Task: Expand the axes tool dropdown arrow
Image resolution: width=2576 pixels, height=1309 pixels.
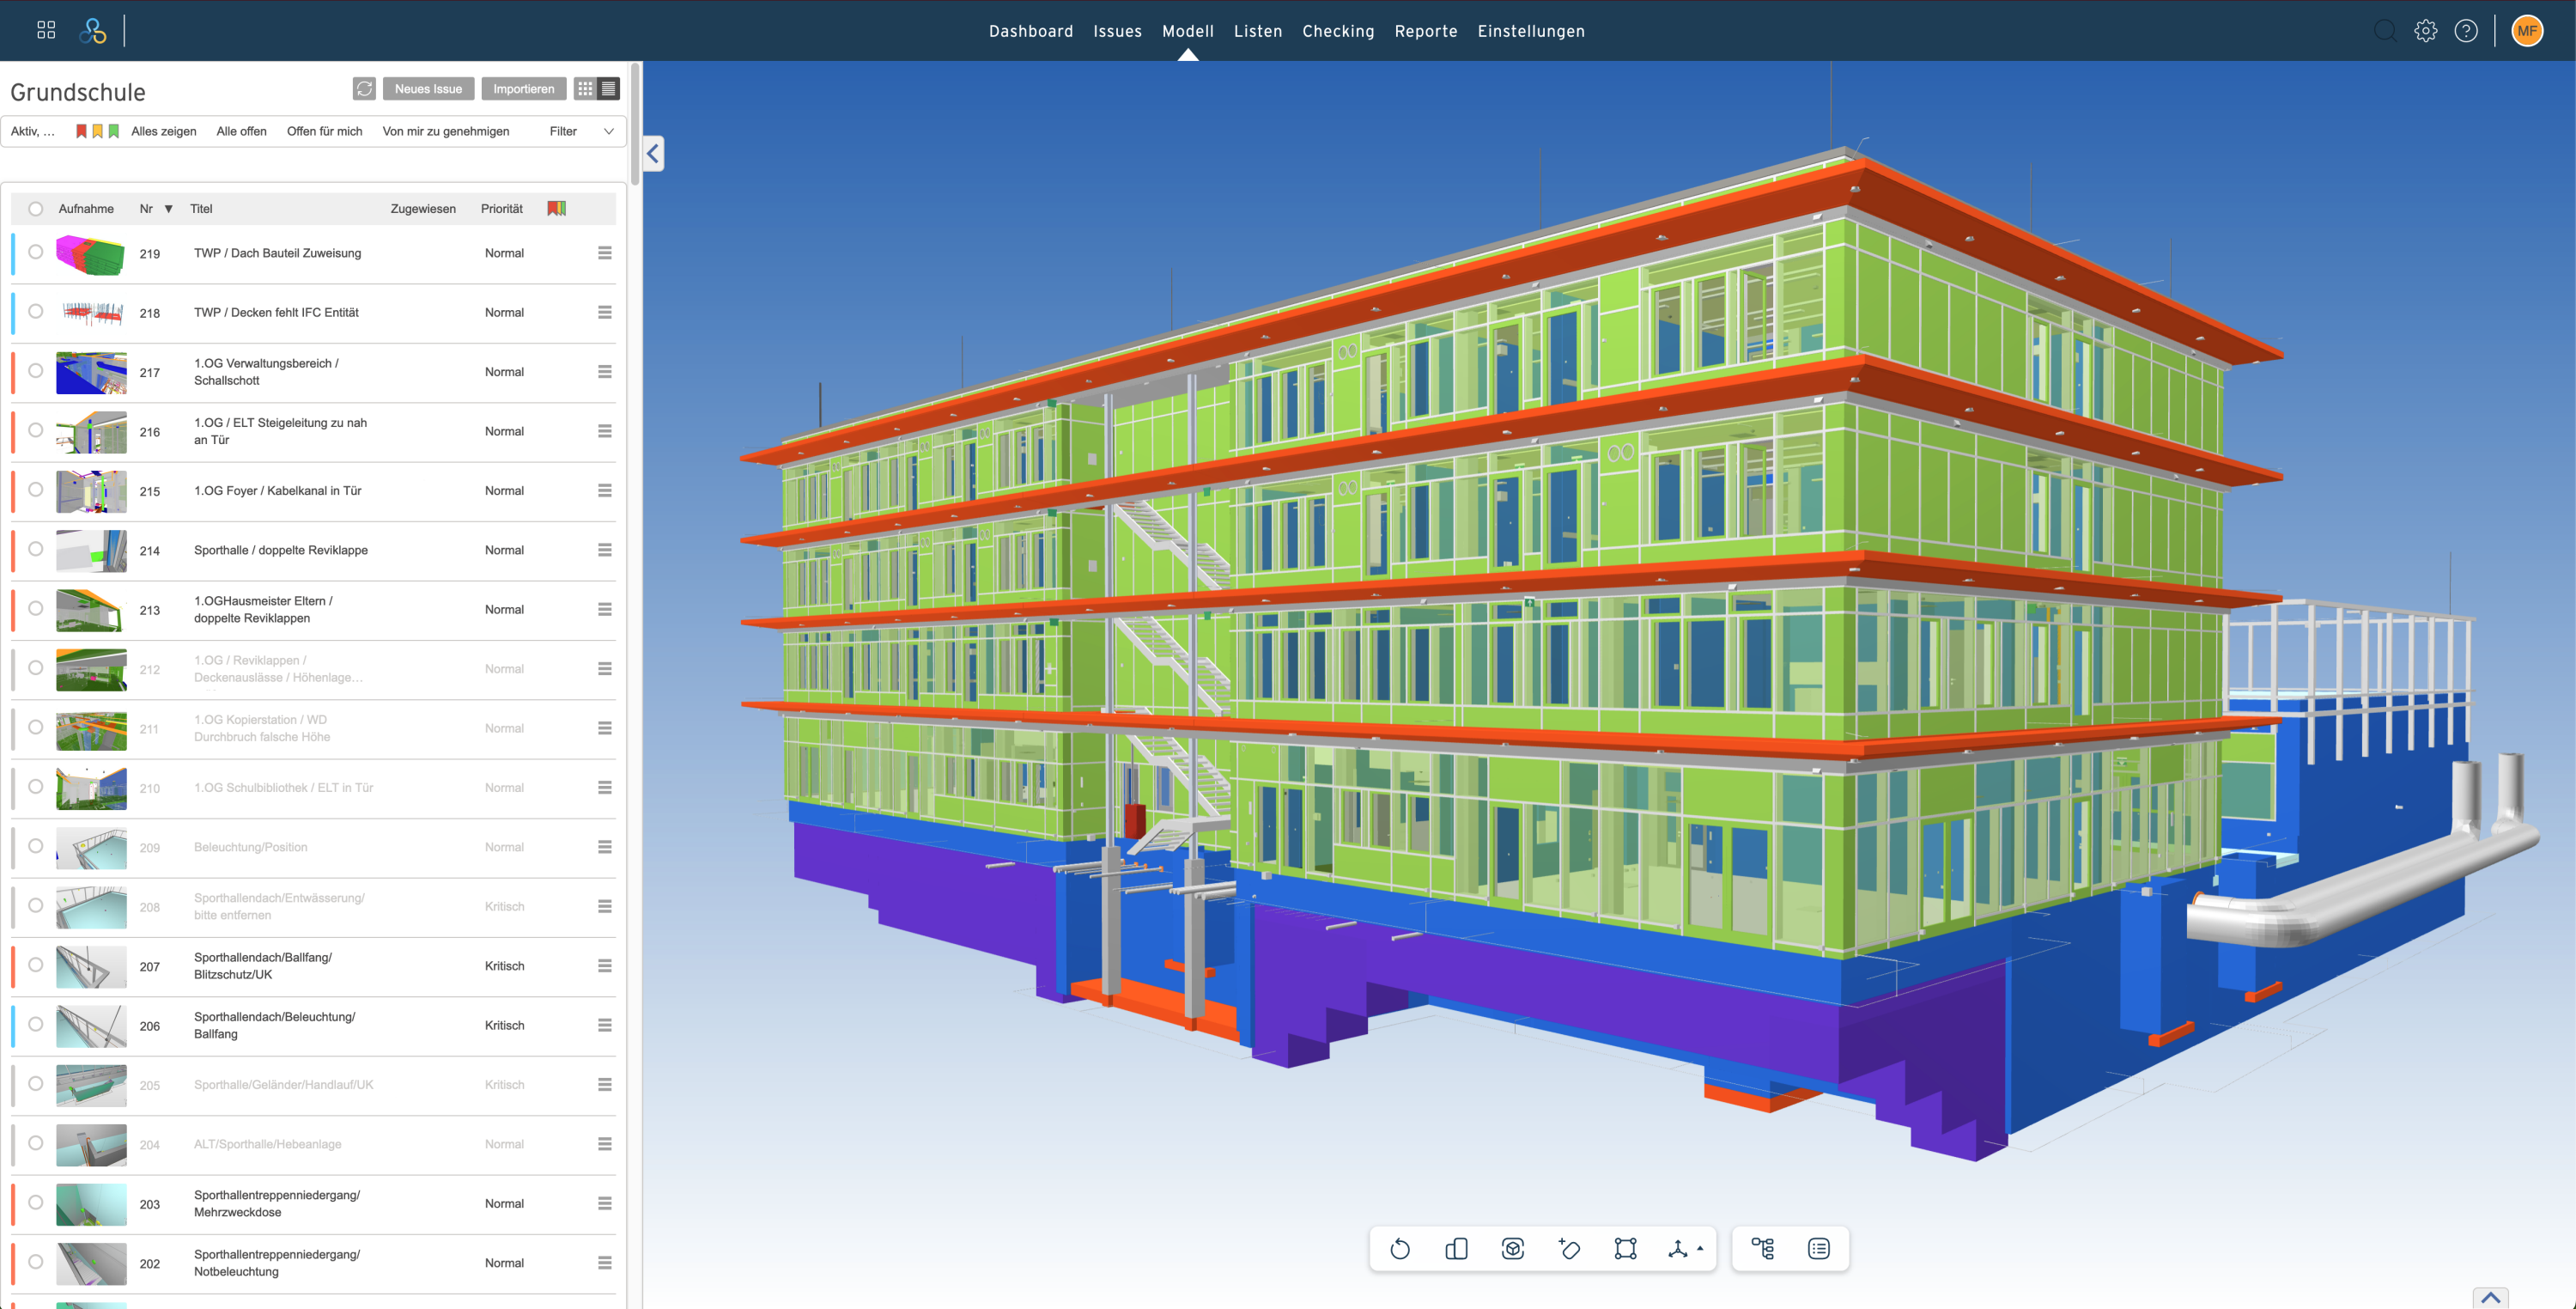Action: [x=1700, y=1248]
